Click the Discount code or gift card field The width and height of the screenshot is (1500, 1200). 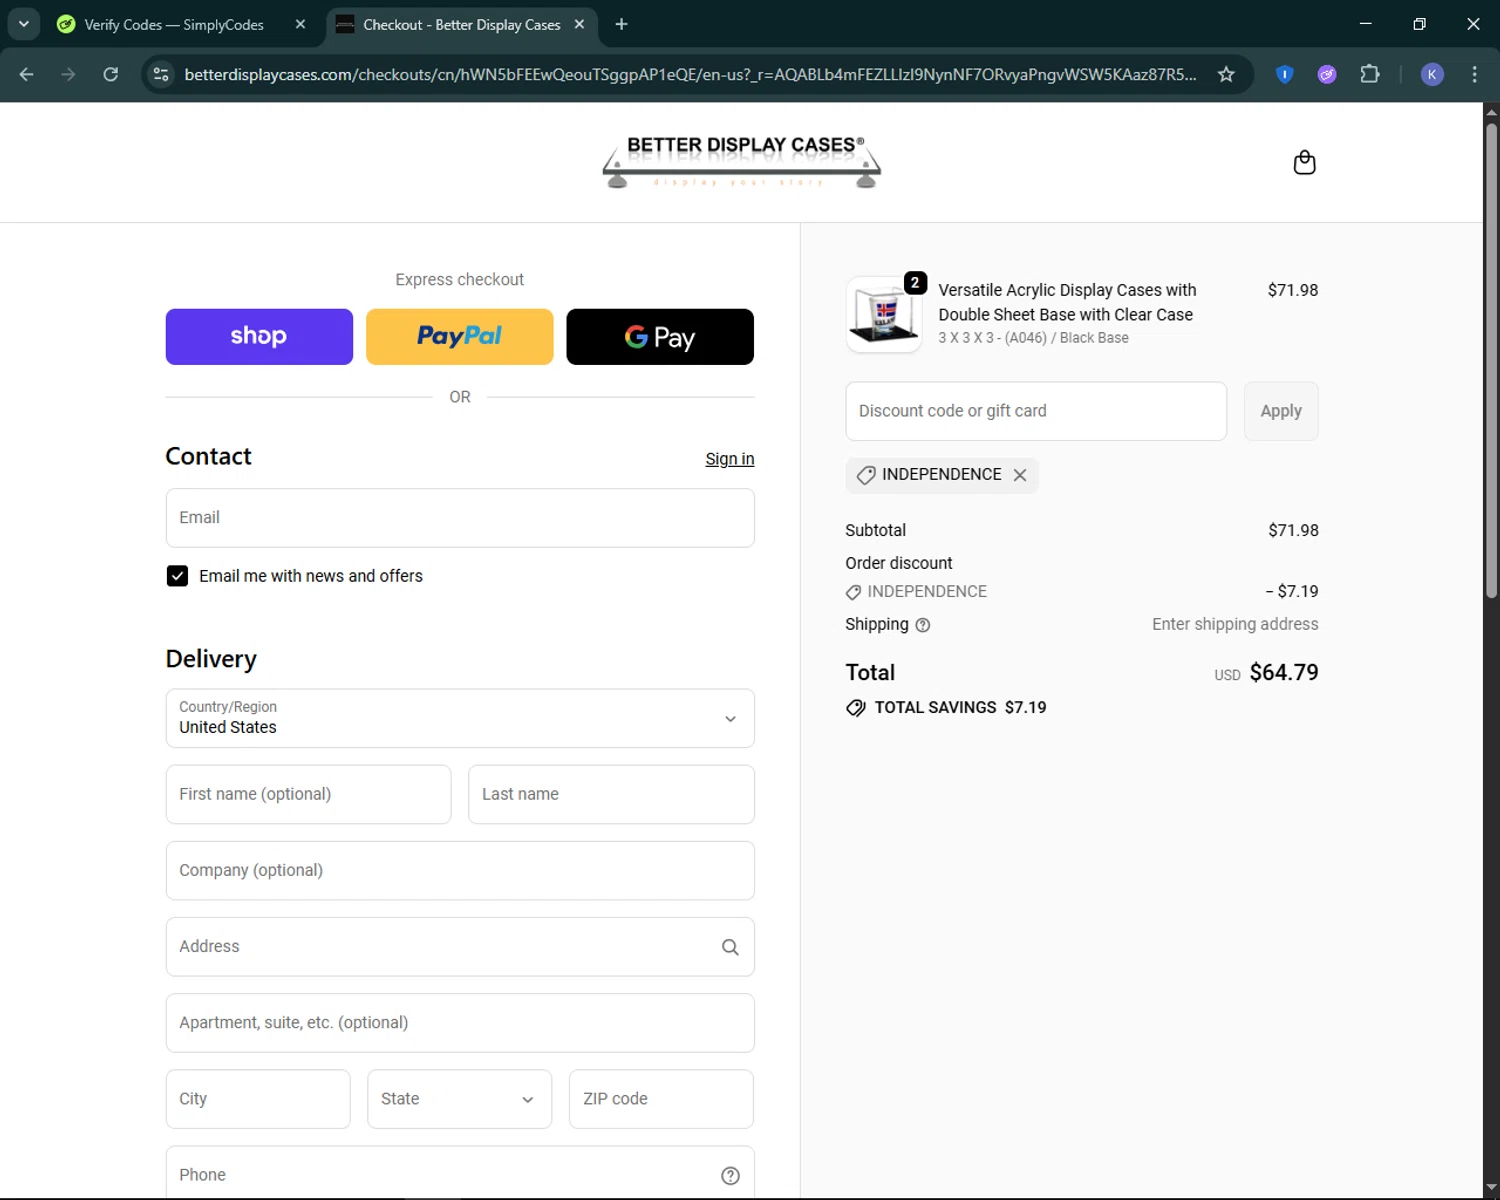(x=1036, y=411)
